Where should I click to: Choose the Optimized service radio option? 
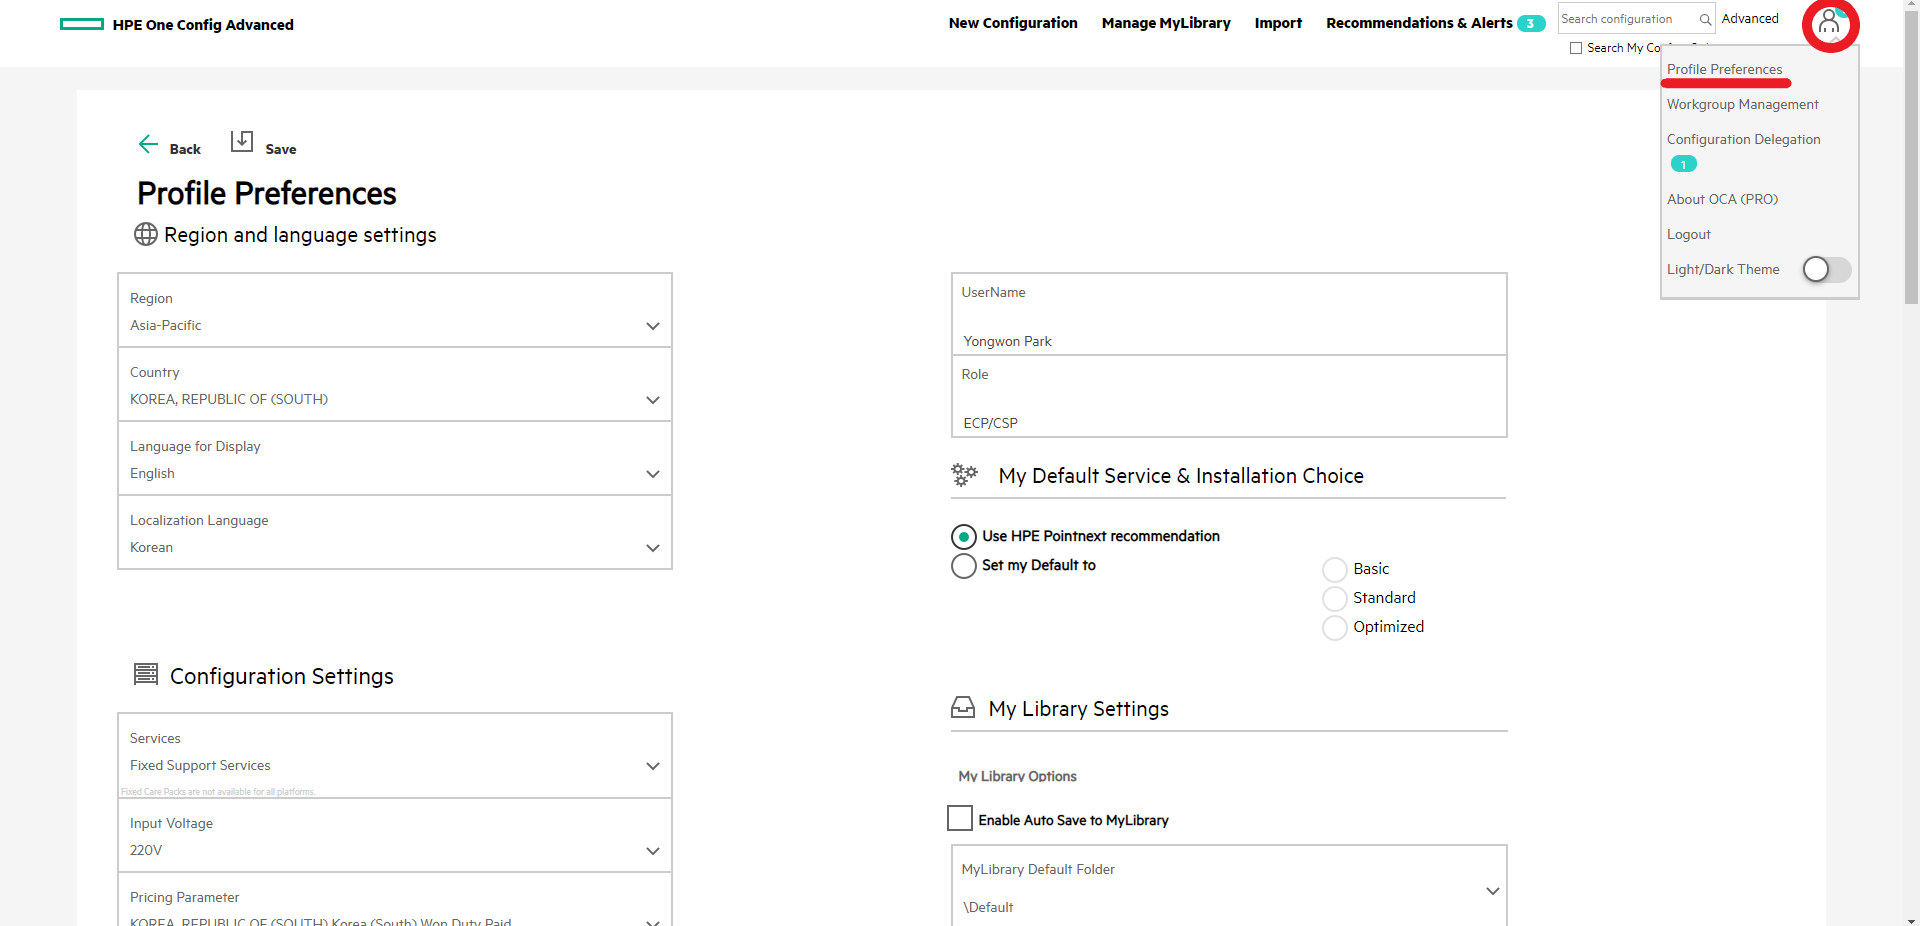[1335, 628]
